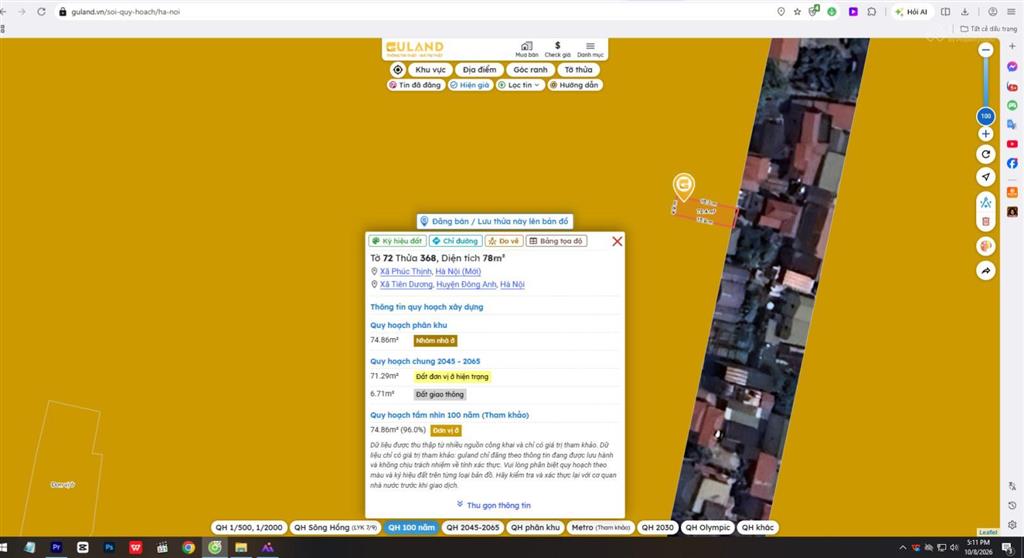
Task: Open browser downloads icon
Action: [965, 12]
